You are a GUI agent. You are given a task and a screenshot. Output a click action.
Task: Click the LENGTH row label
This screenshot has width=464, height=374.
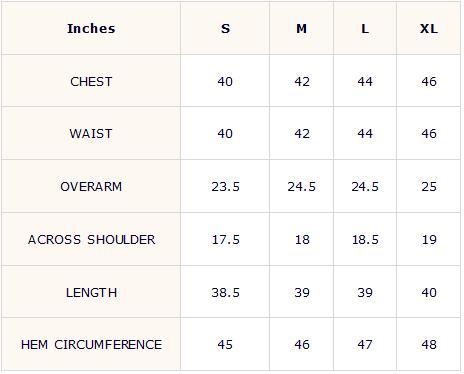(91, 293)
